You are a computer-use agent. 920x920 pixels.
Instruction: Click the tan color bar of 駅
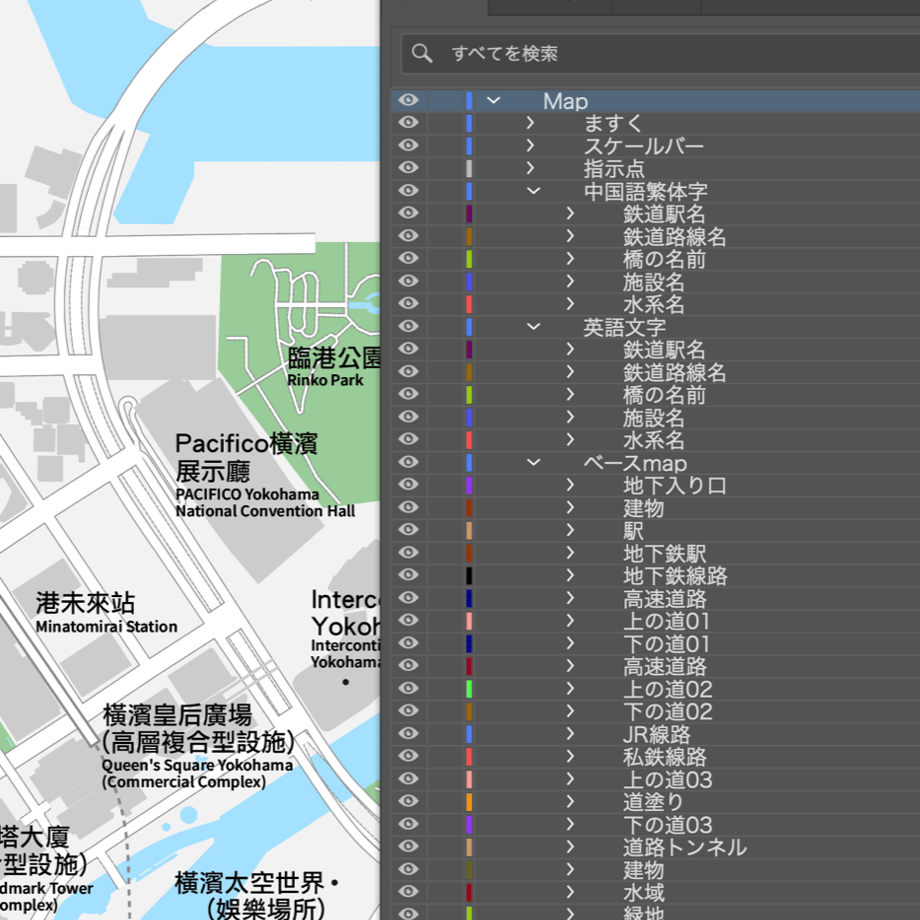pos(469,530)
